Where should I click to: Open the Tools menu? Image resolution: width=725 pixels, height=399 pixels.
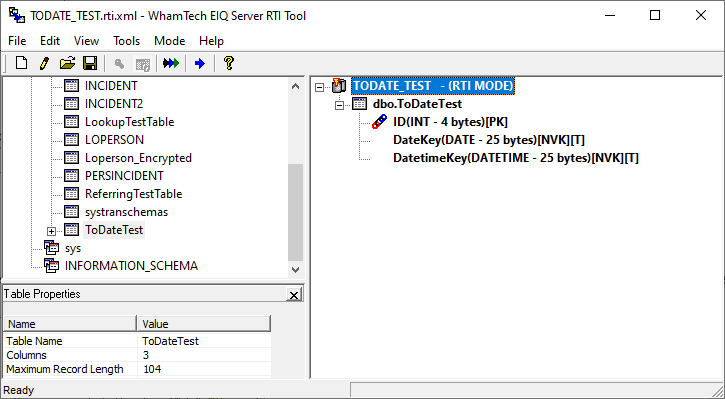(x=127, y=41)
